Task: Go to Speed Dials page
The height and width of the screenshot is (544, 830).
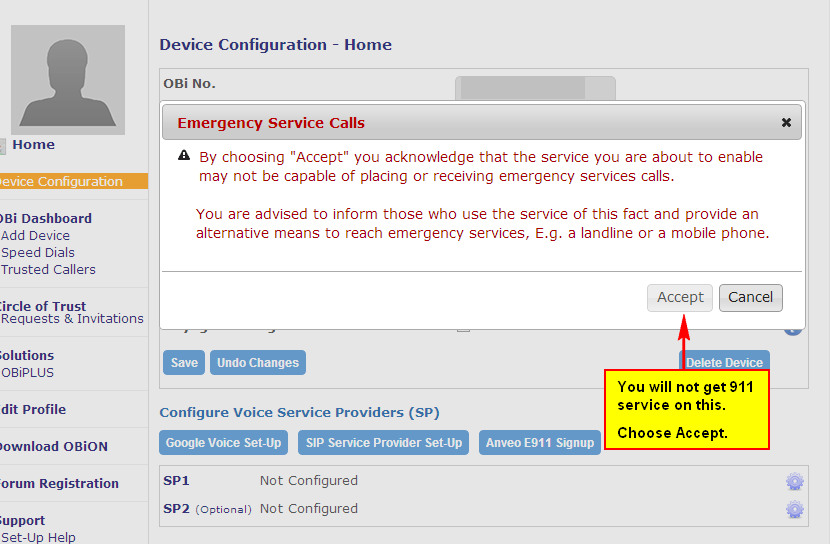Action: point(38,252)
